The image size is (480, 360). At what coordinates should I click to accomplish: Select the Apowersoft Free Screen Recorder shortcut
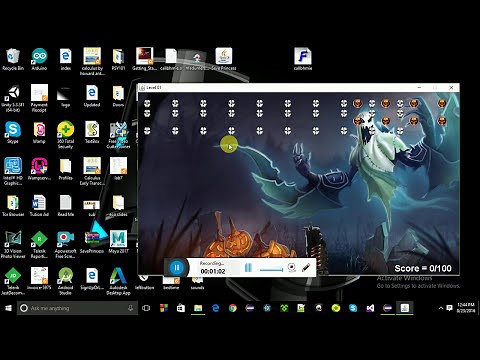[x=66, y=245]
